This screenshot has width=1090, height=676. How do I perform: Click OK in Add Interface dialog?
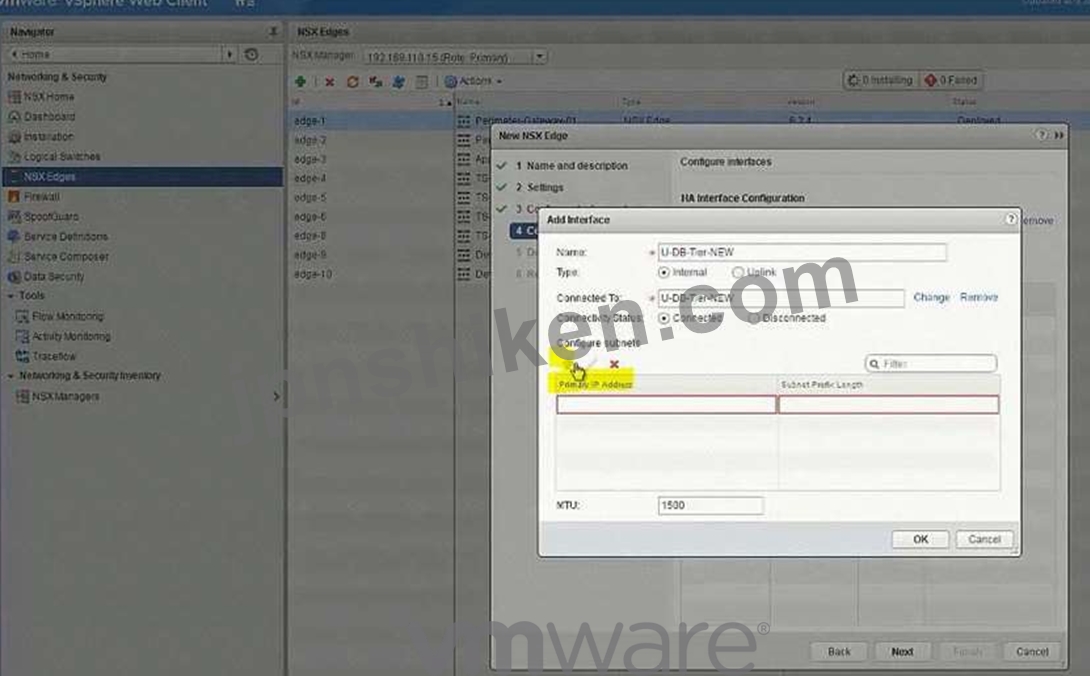tap(920, 539)
